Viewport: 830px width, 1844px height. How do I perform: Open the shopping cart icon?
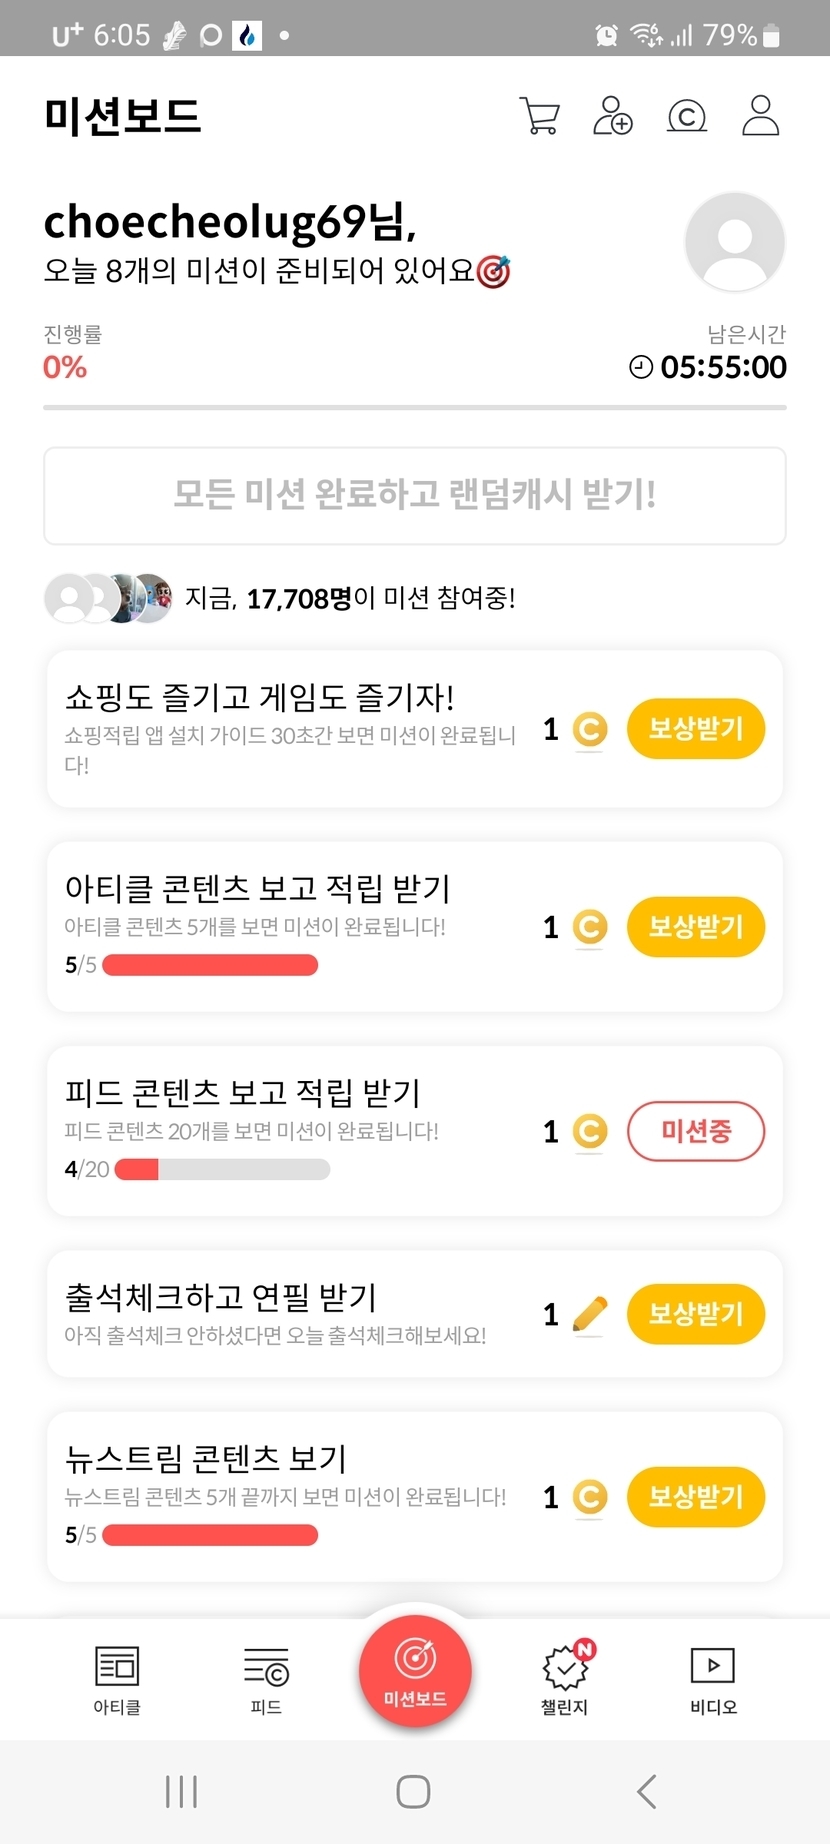540,116
